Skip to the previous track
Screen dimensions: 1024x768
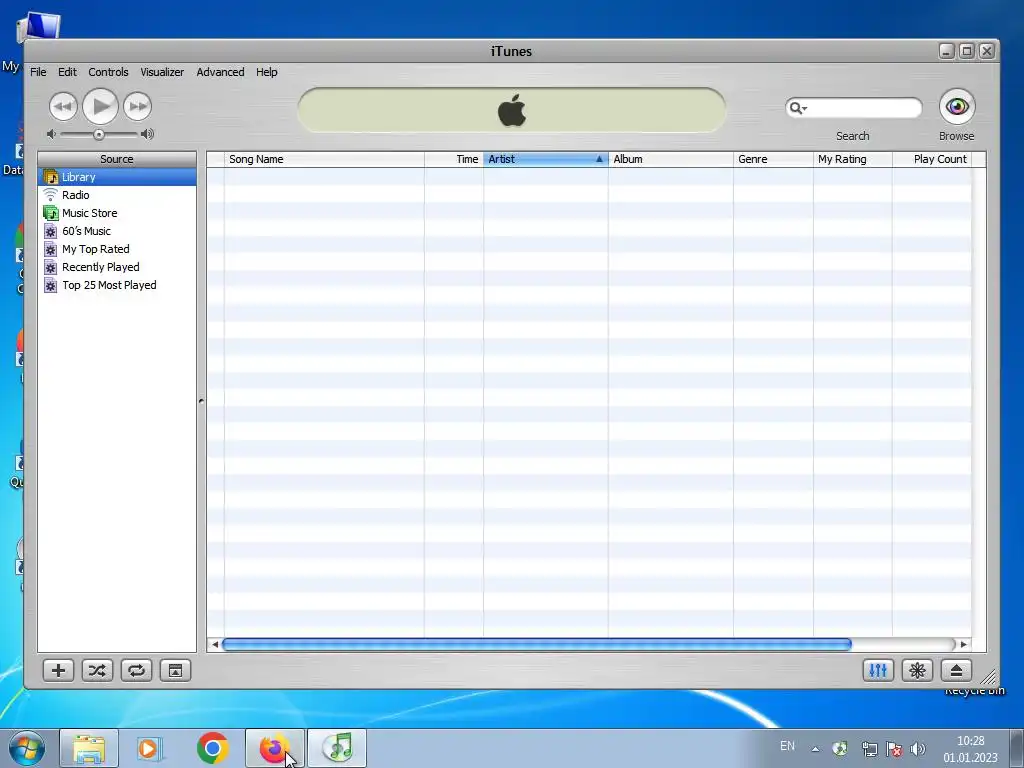63,106
